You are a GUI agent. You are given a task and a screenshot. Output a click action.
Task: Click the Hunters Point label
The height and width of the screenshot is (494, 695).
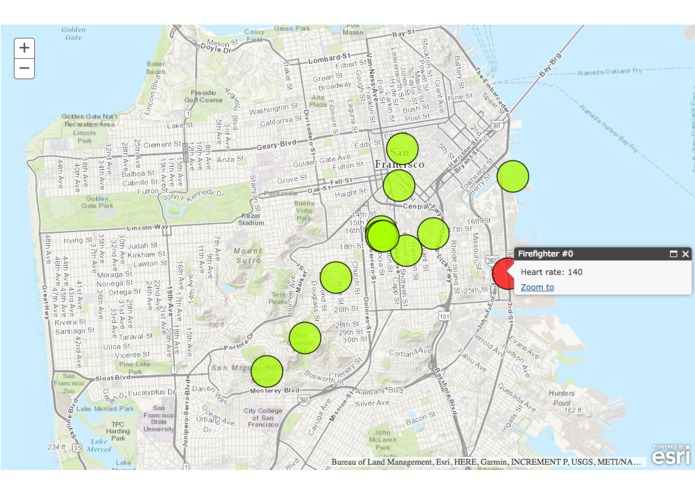(x=561, y=398)
